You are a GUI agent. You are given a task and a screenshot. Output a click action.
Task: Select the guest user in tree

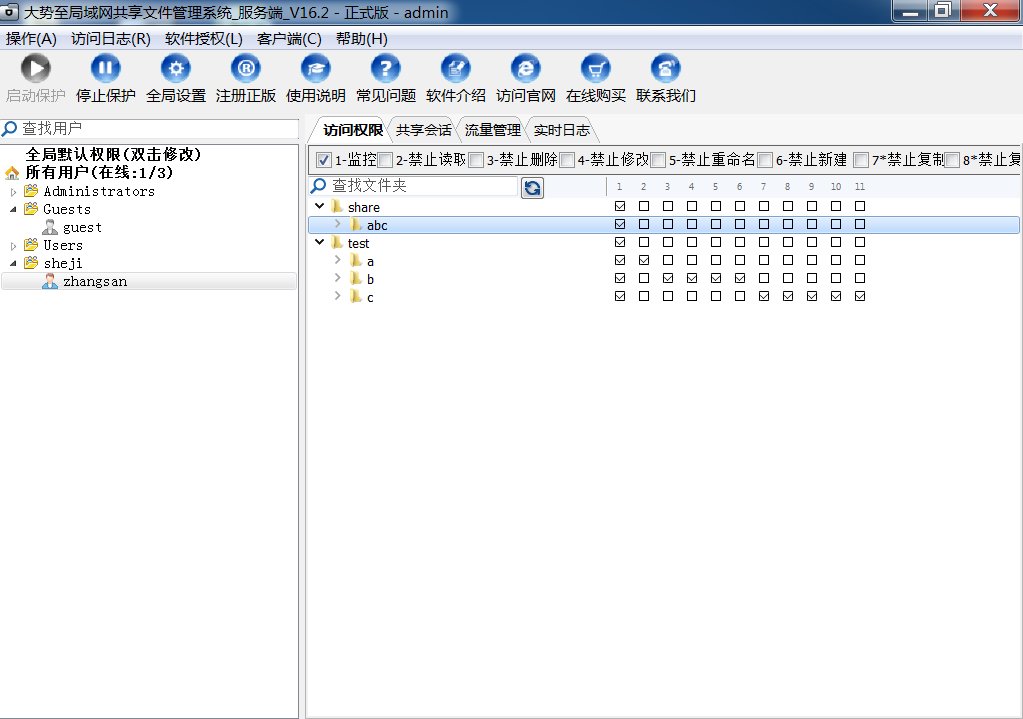pos(82,227)
